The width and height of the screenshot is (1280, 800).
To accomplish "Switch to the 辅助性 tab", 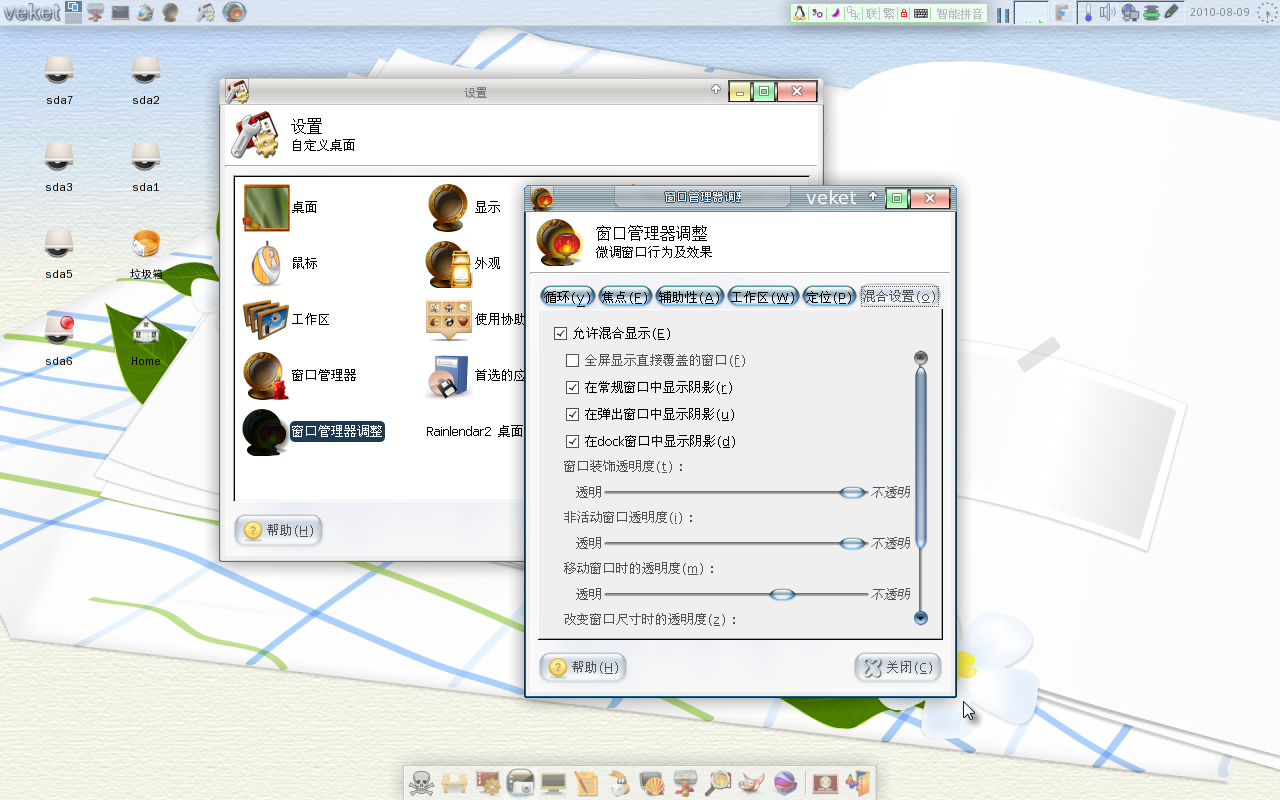I will (689, 296).
